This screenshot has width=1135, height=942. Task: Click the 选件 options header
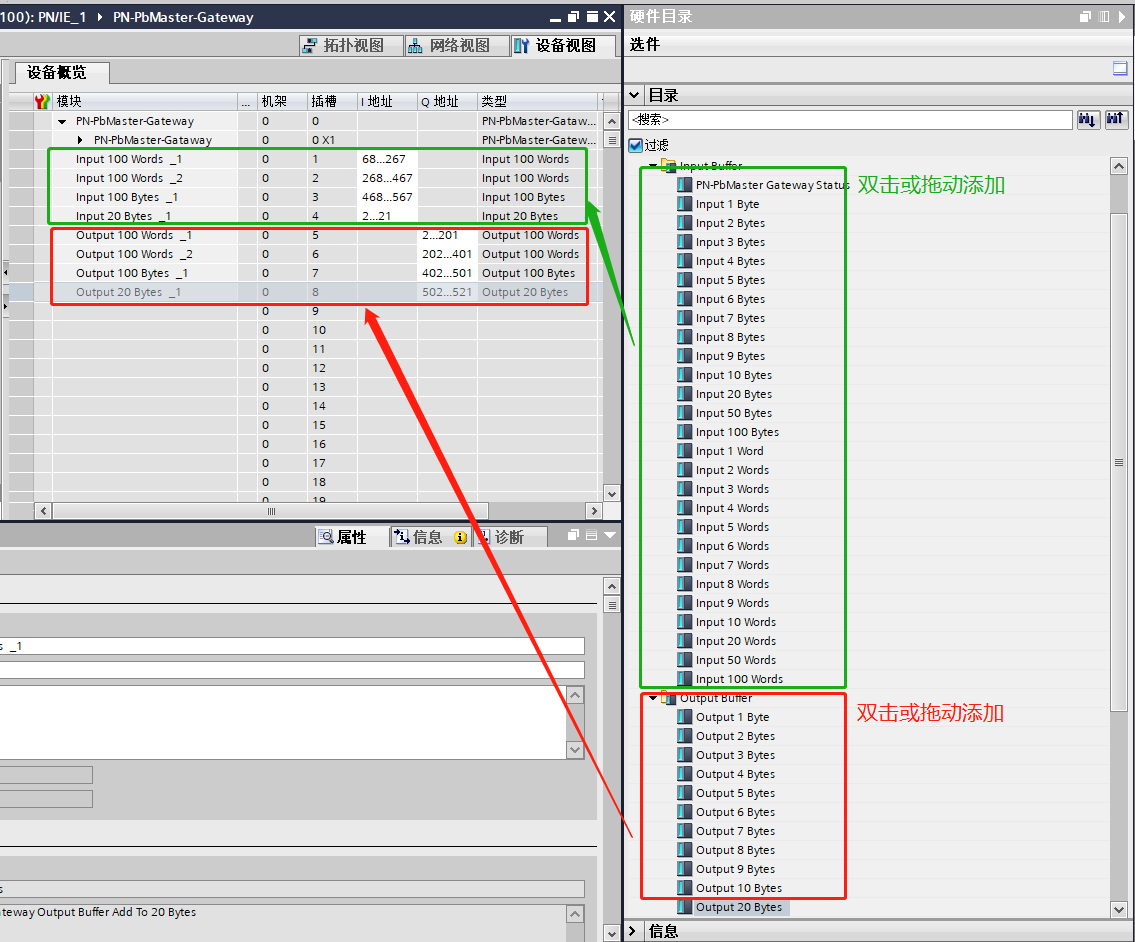(x=645, y=45)
